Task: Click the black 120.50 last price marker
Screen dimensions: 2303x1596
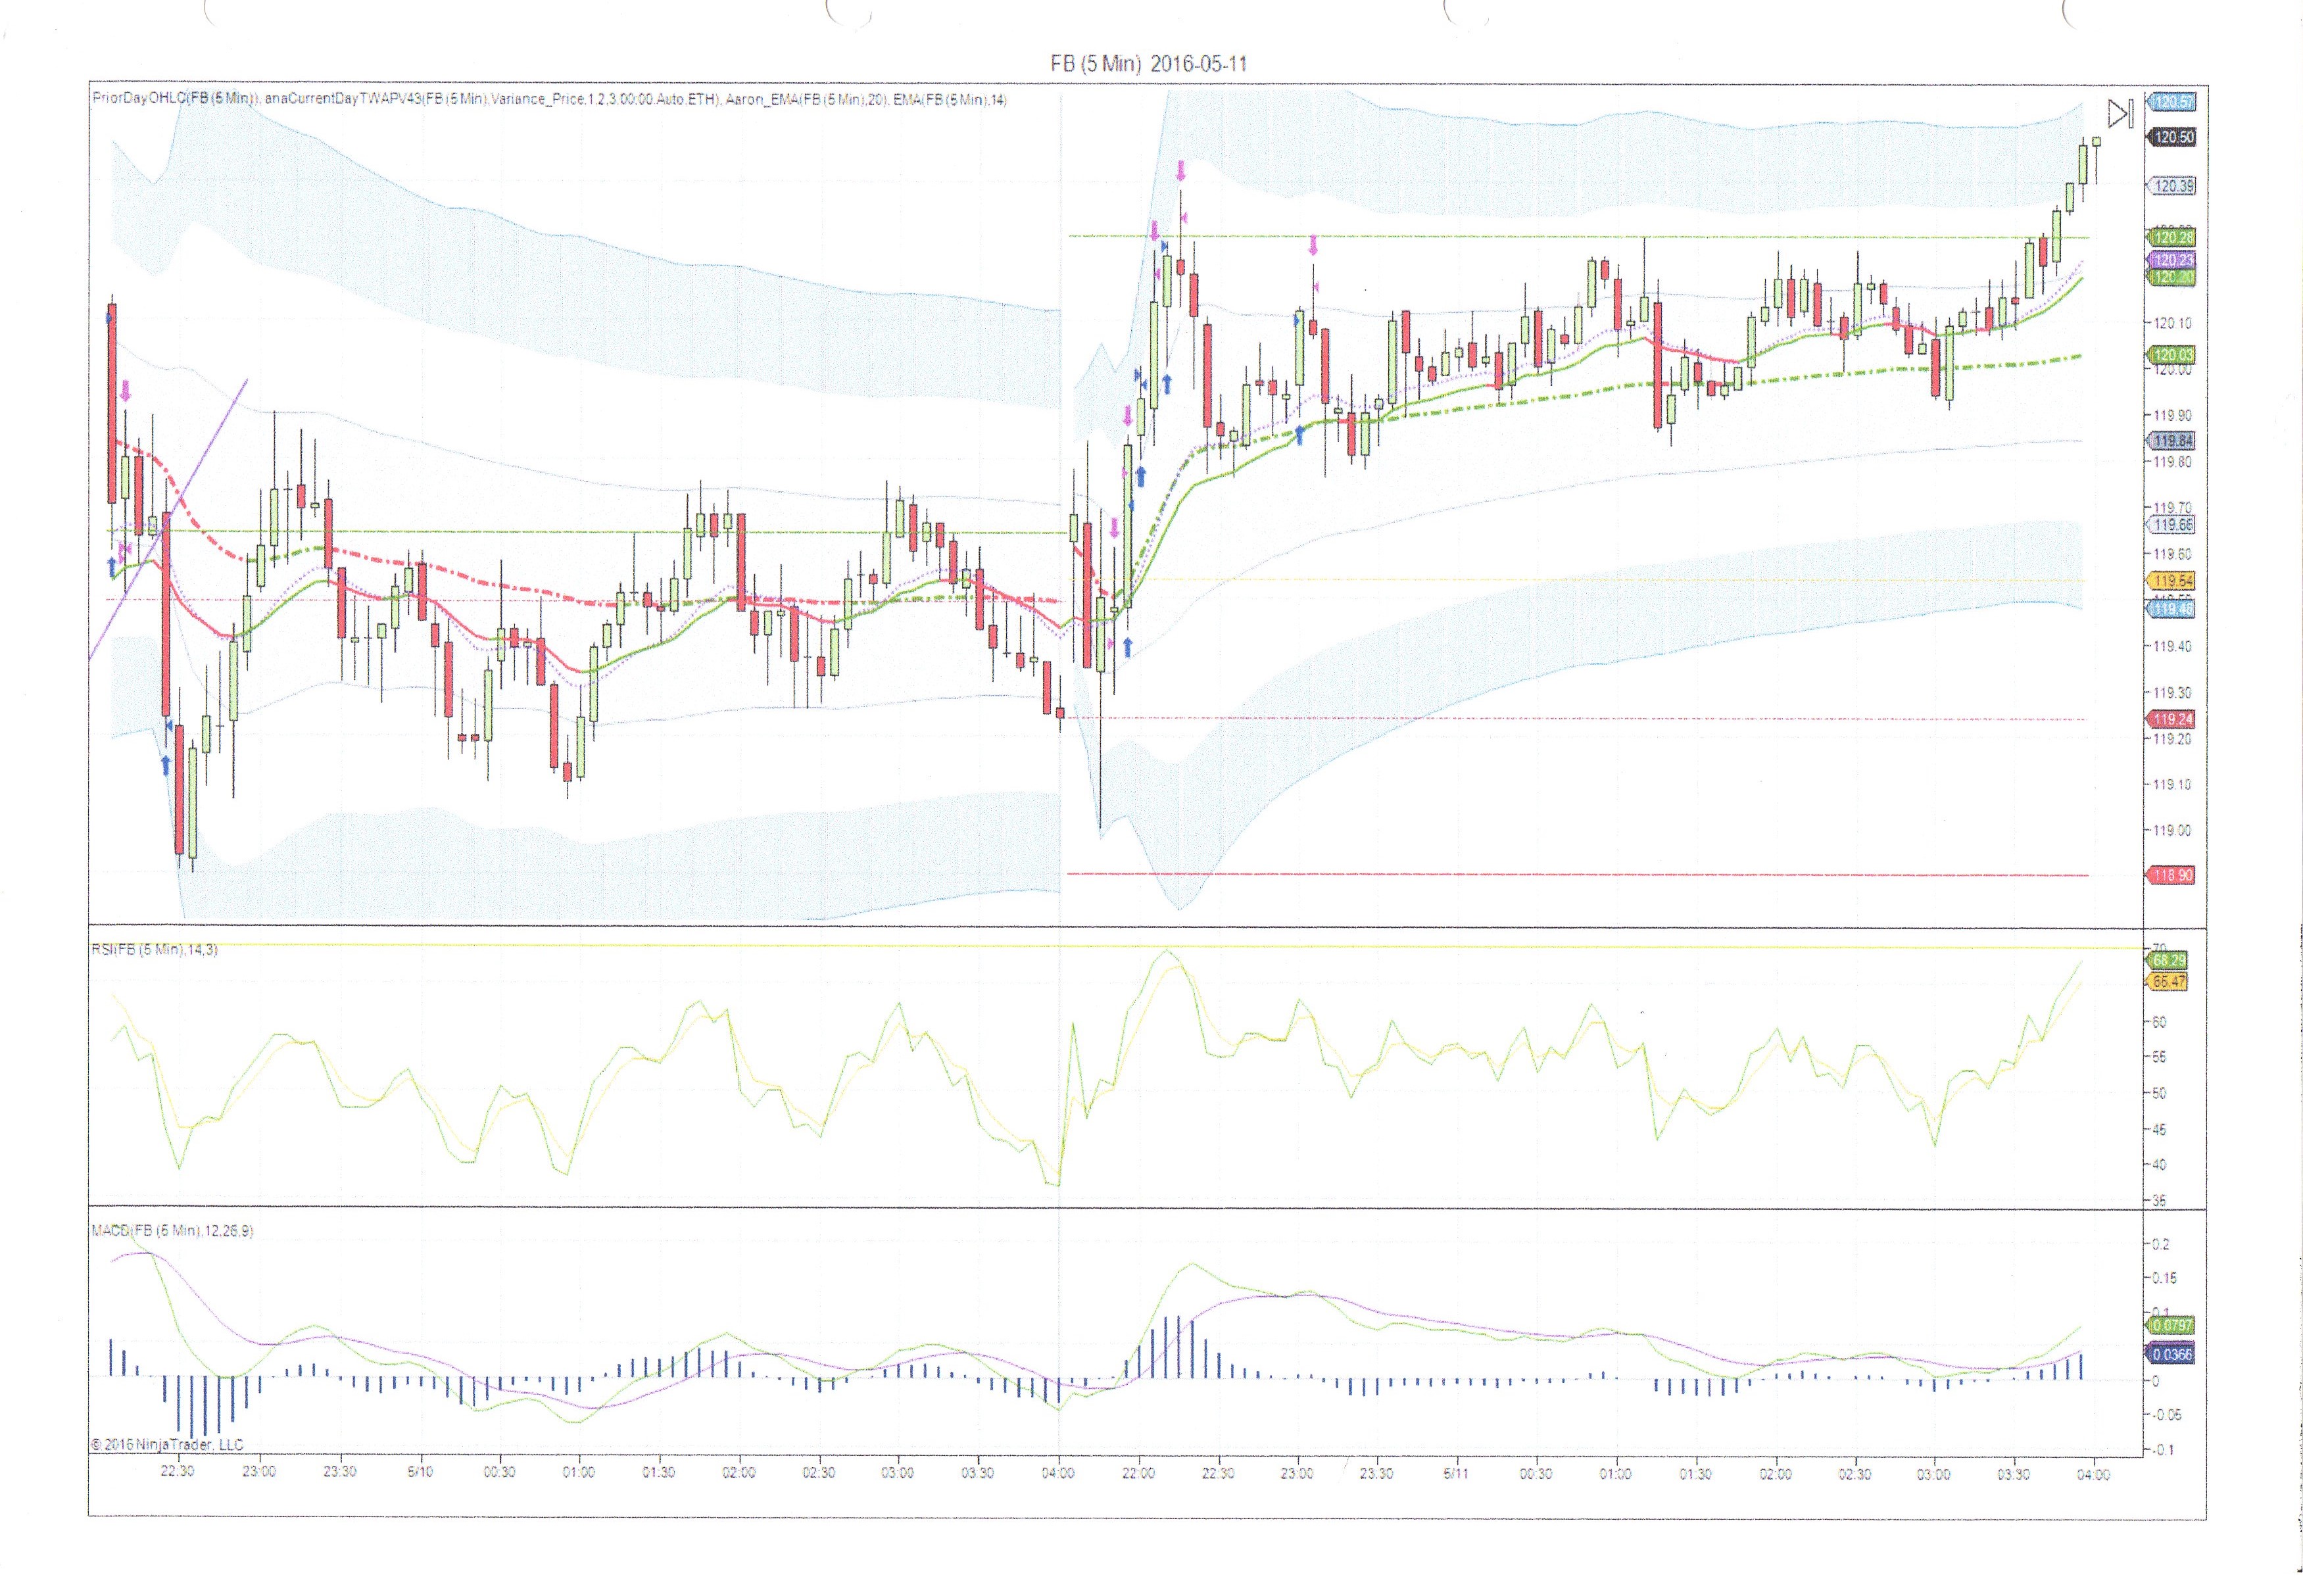Action: (x=2172, y=137)
